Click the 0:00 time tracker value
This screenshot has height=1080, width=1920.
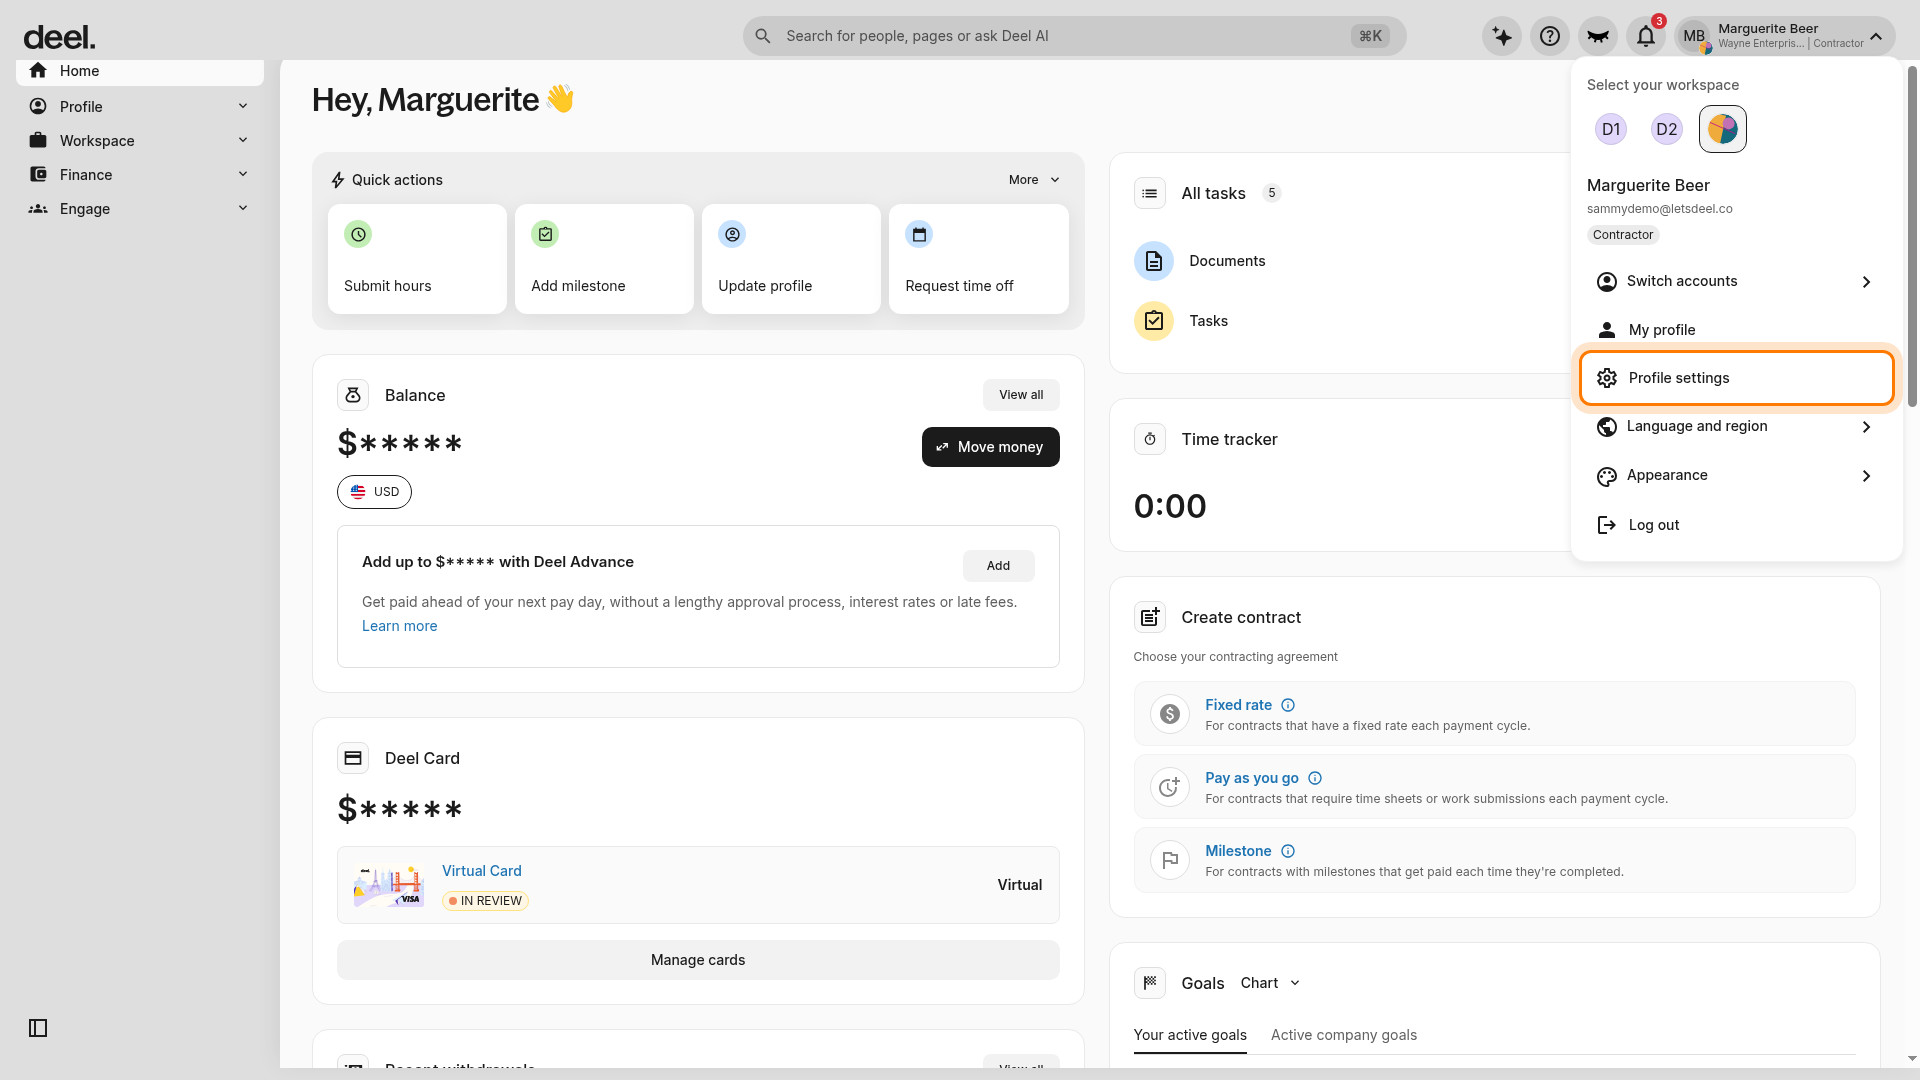1170,506
